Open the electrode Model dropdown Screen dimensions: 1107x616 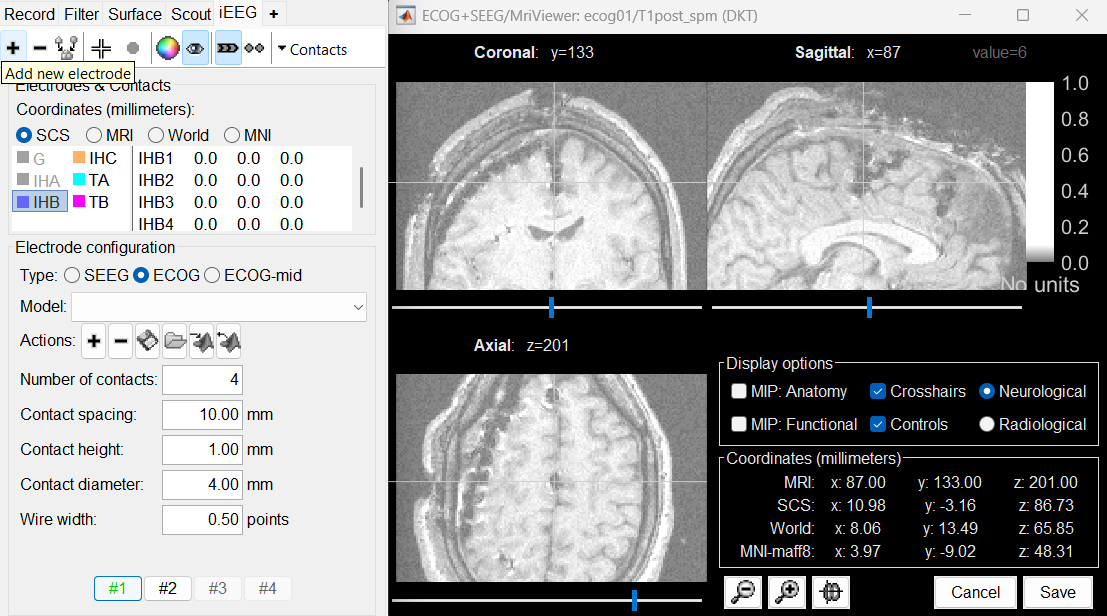[x=219, y=307]
